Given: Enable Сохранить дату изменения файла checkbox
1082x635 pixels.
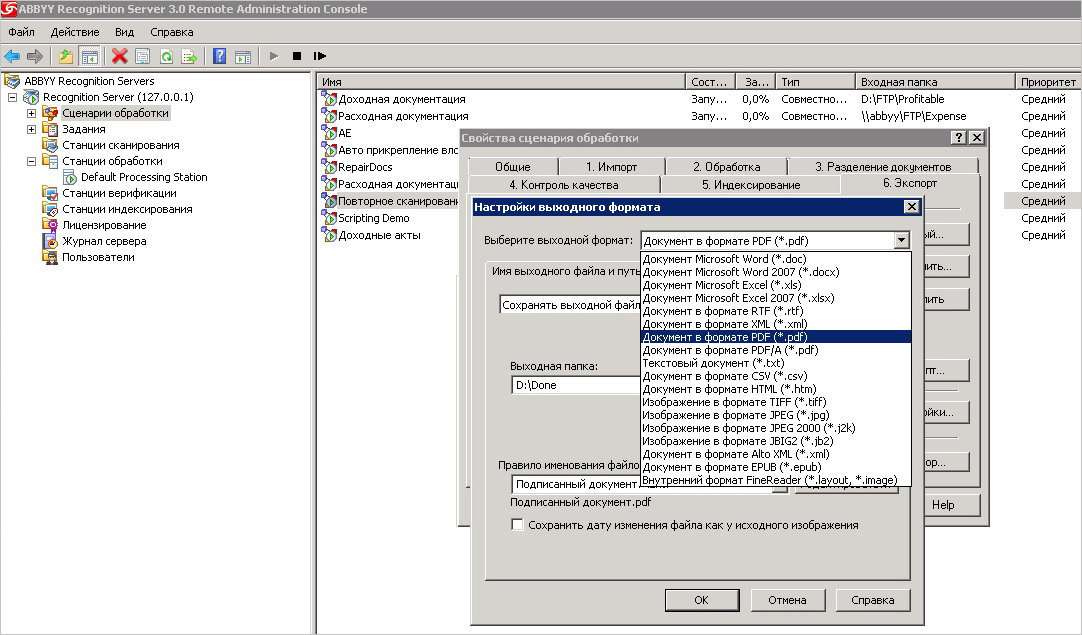Looking at the screenshot, I should coord(517,525).
